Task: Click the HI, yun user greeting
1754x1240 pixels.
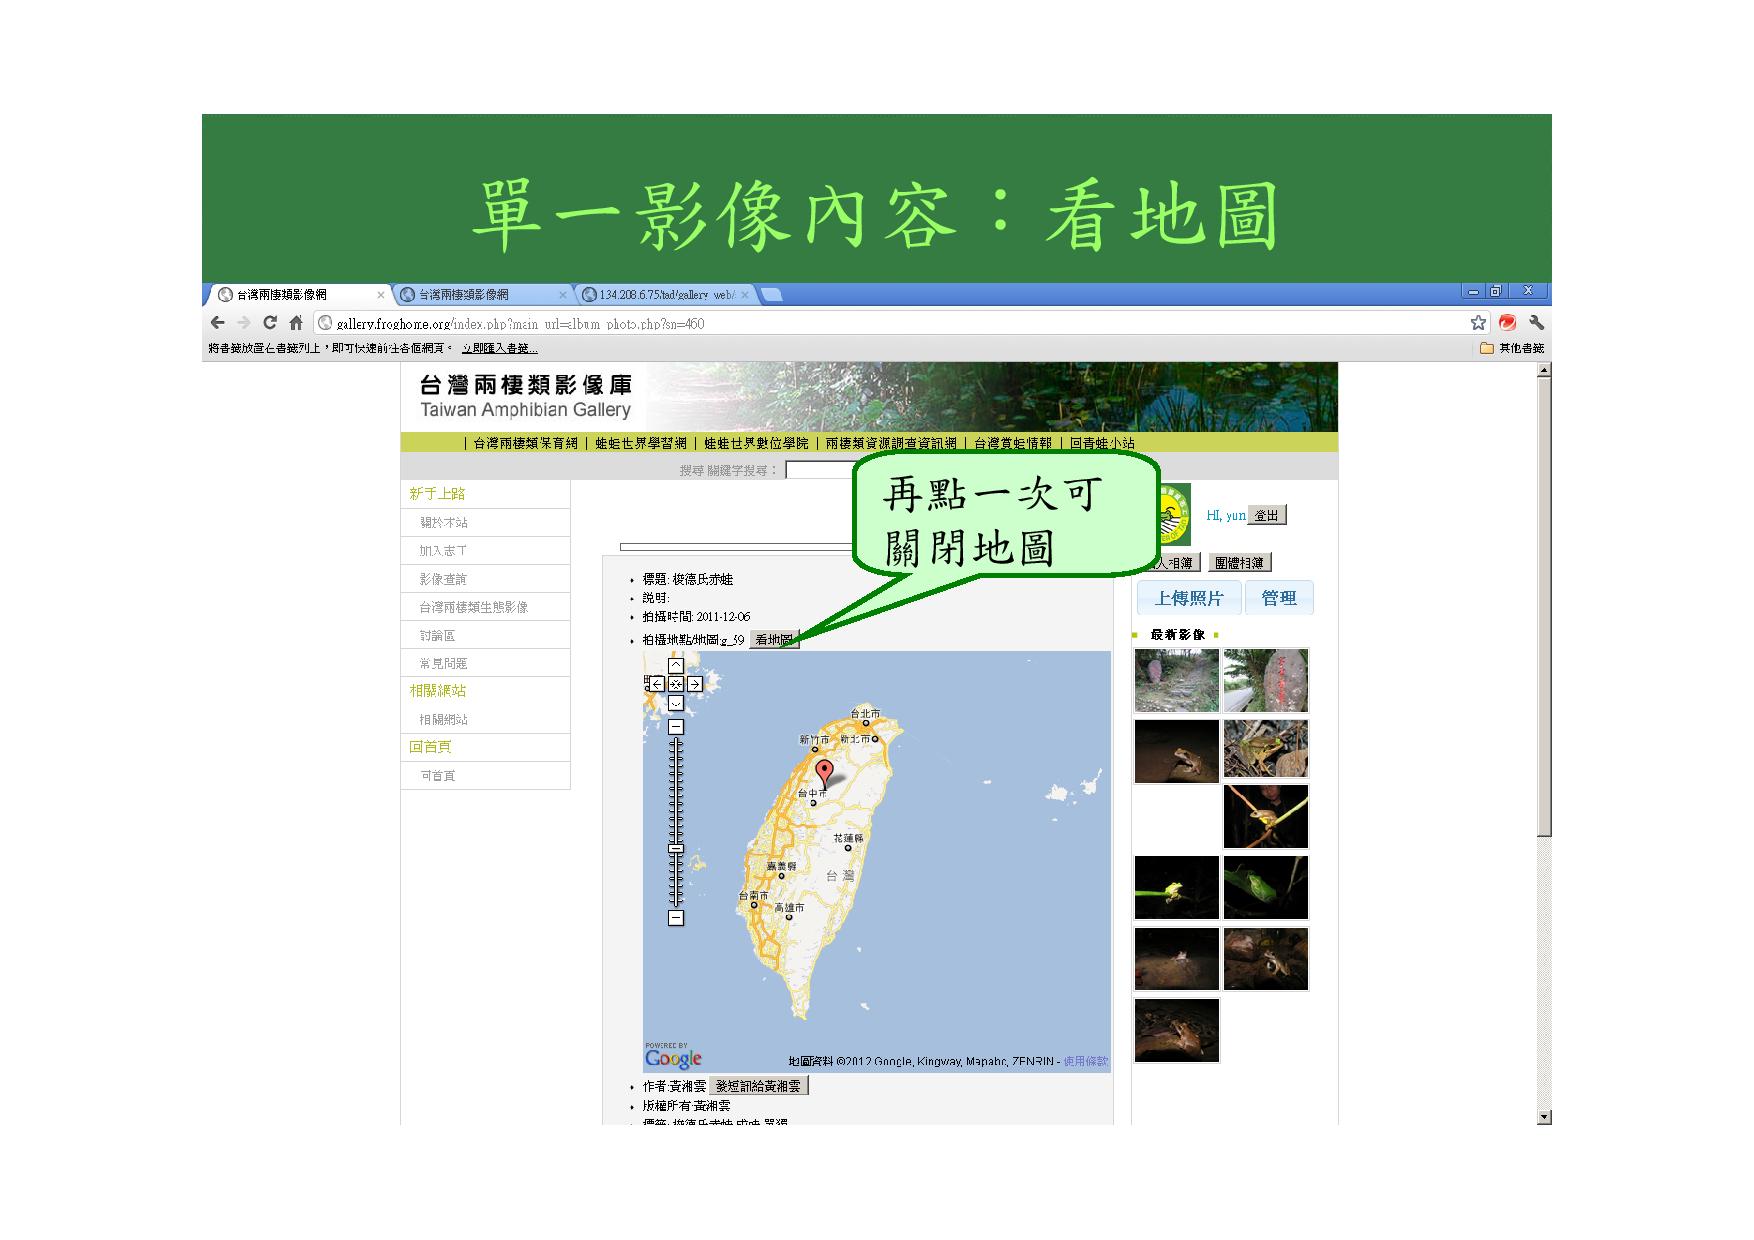Action: coord(1226,515)
